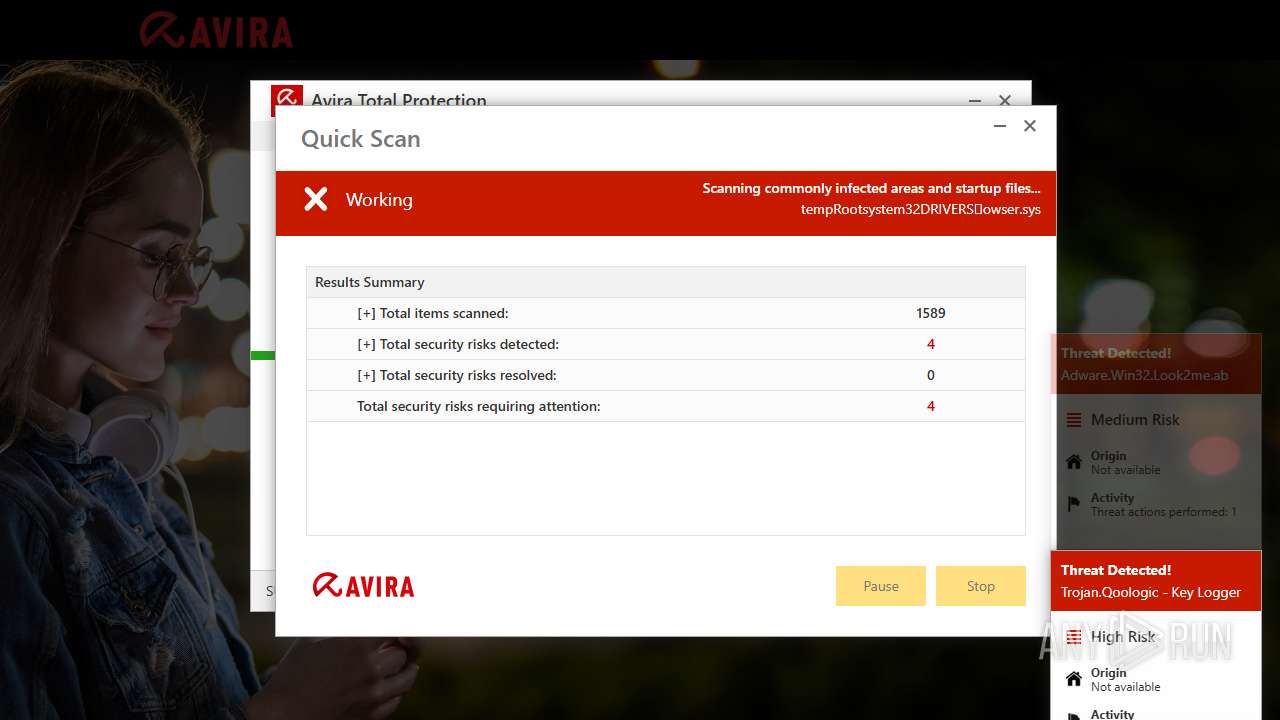Click Origin home icon in Adware popup
This screenshot has width=1280, height=720.
point(1074,462)
